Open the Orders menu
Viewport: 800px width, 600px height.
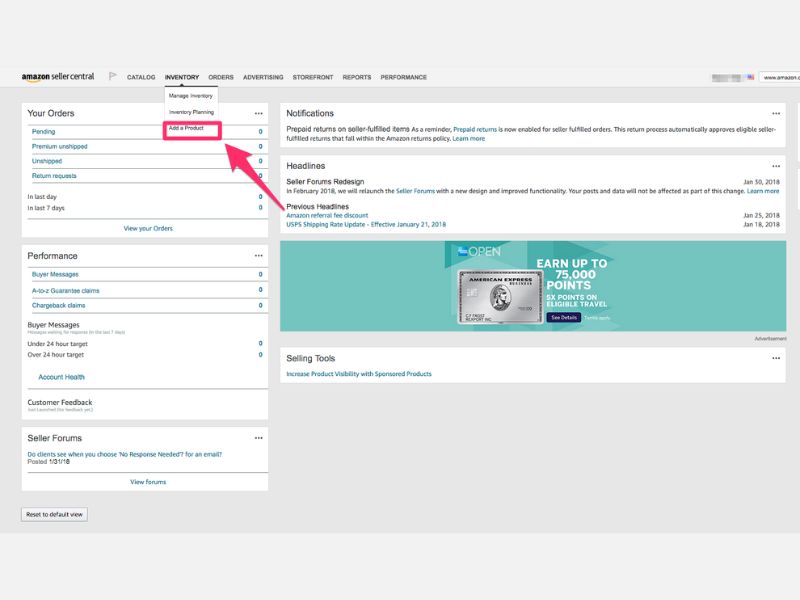[221, 77]
